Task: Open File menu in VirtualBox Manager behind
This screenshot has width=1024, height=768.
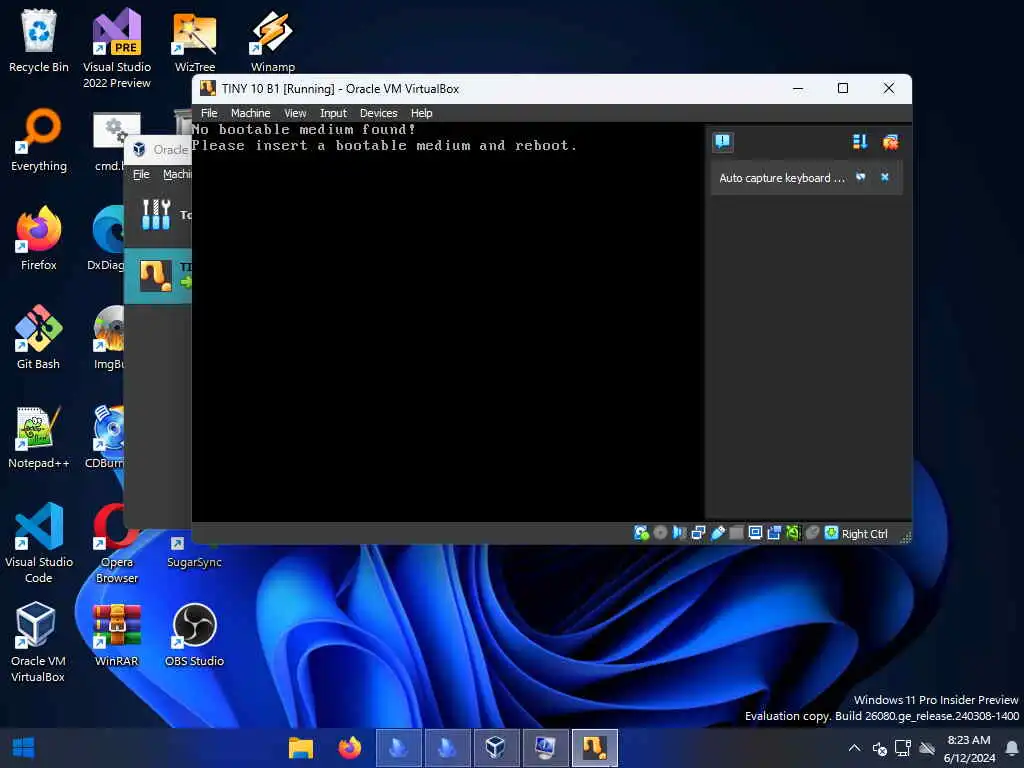Action: click(141, 174)
